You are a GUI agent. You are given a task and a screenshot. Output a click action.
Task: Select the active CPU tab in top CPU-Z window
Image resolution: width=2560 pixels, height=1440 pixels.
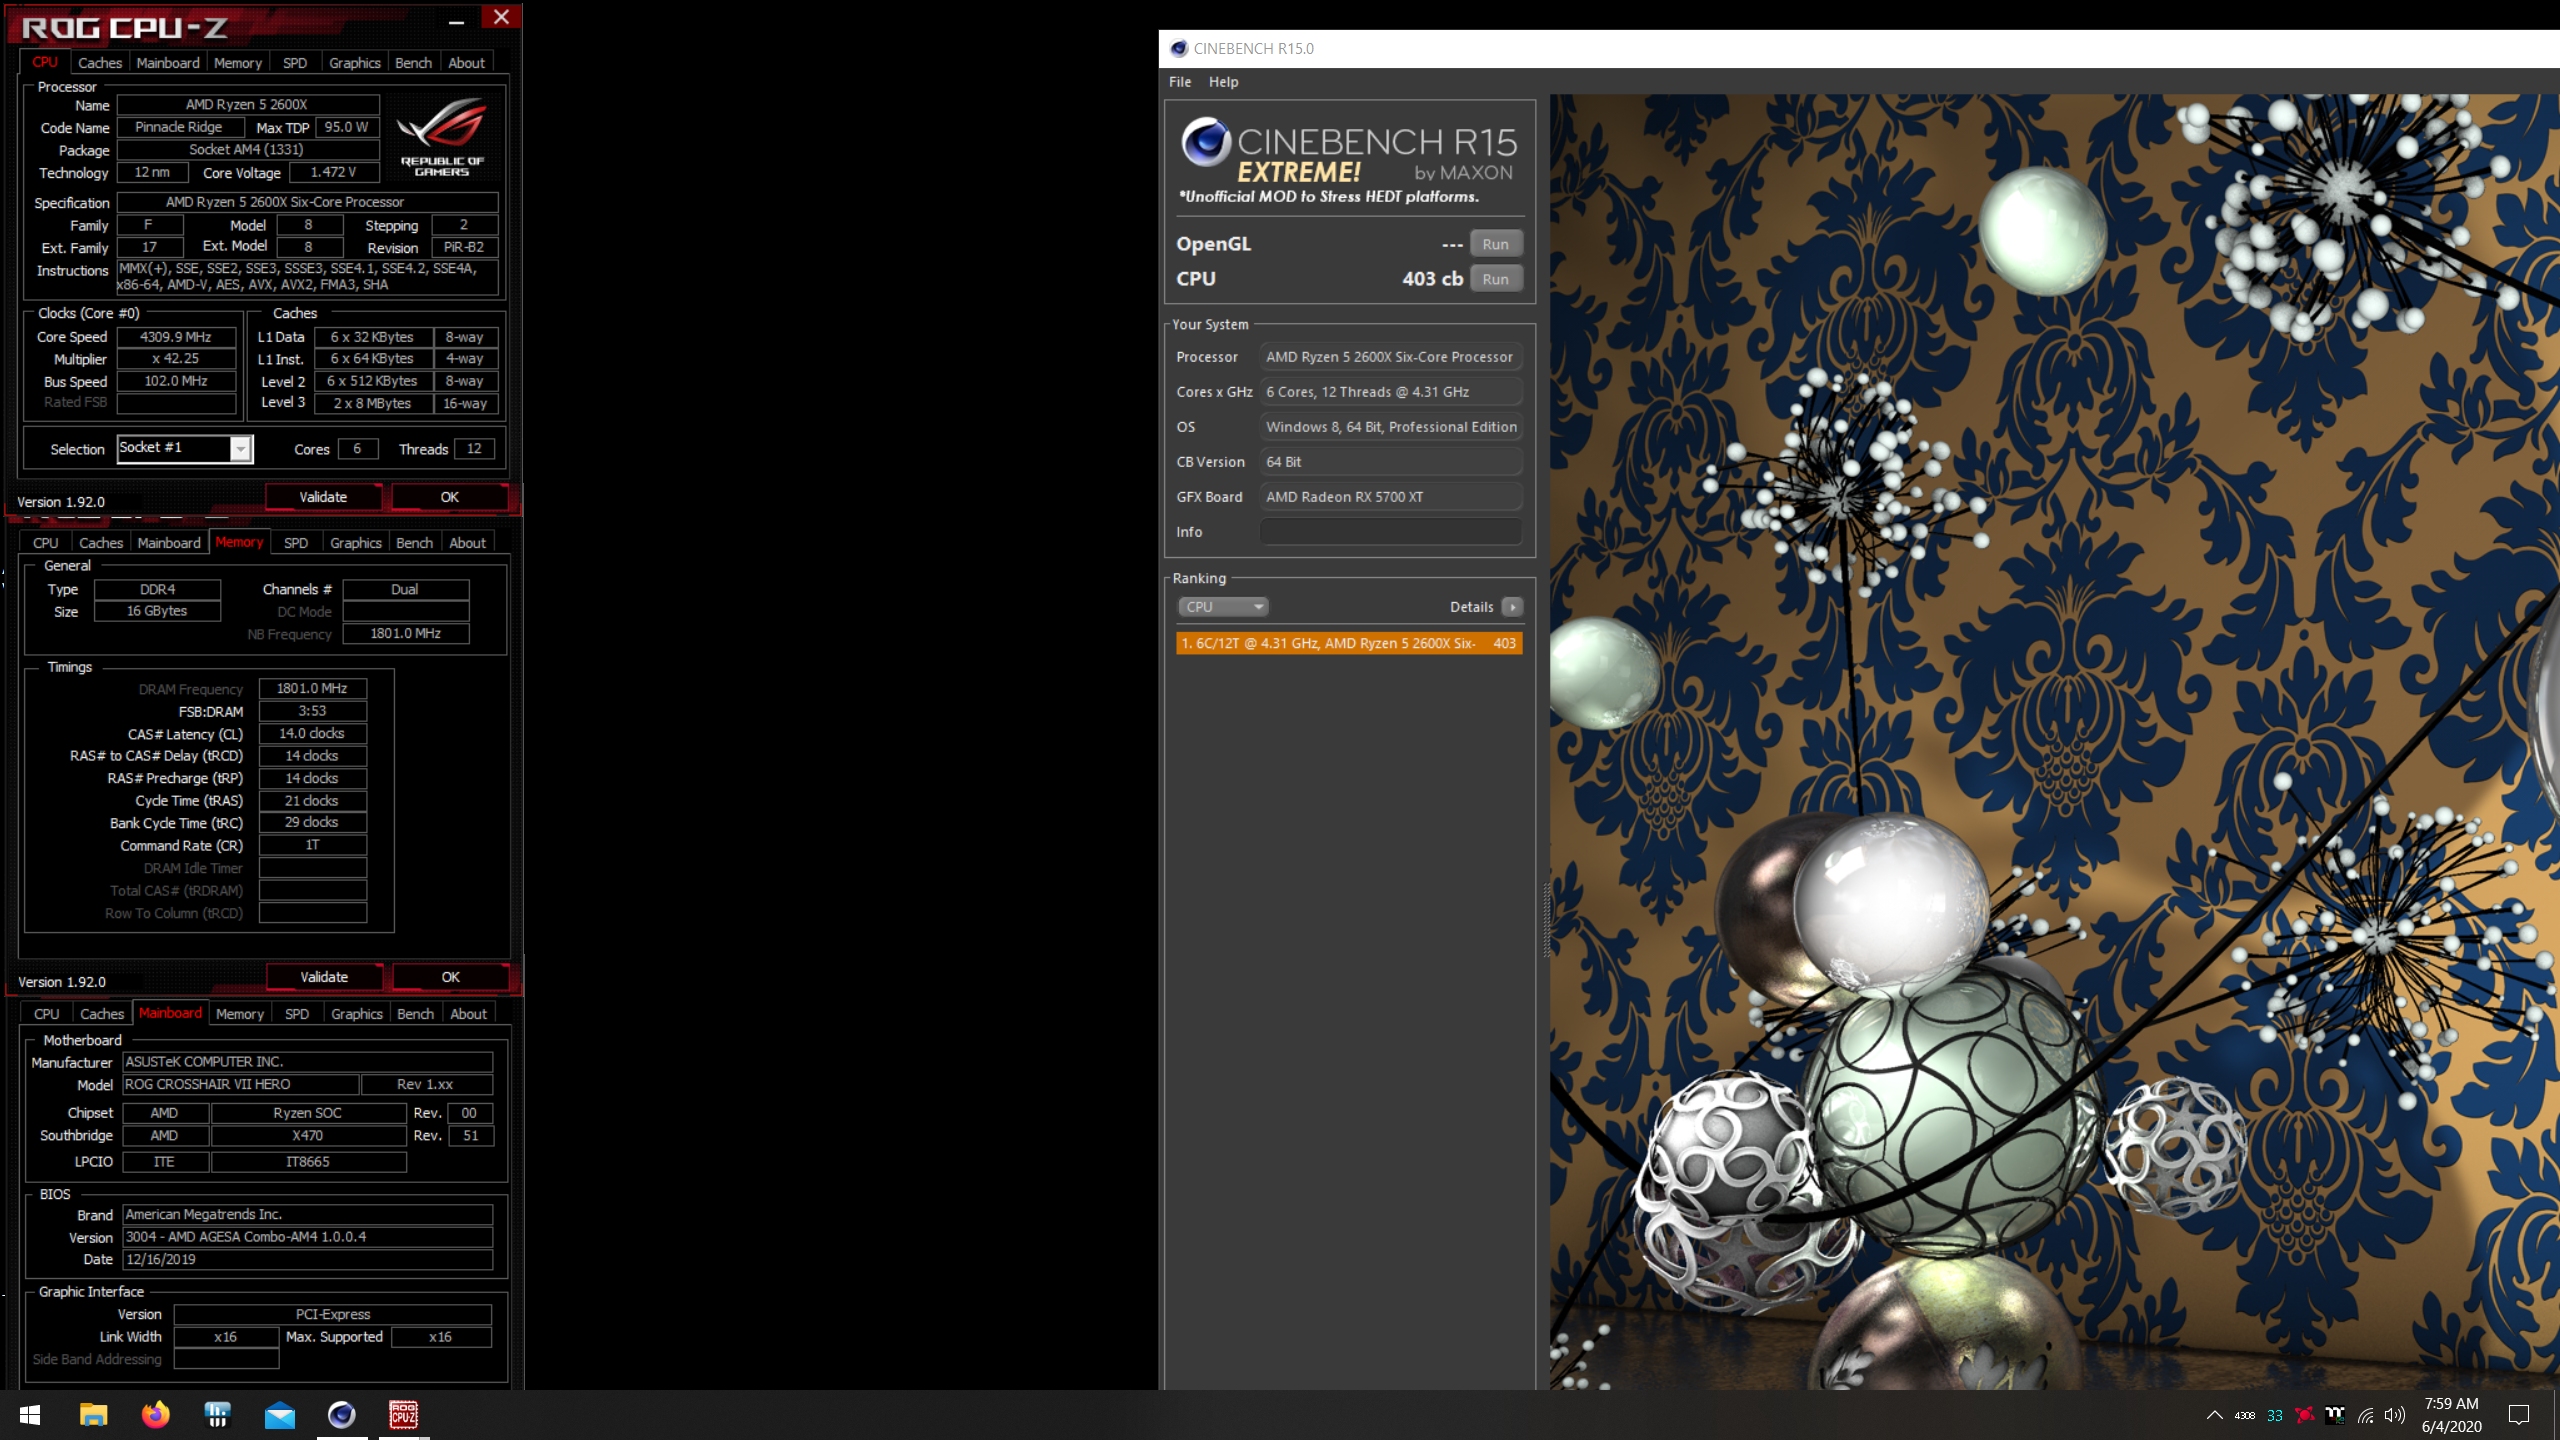tap(45, 62)
